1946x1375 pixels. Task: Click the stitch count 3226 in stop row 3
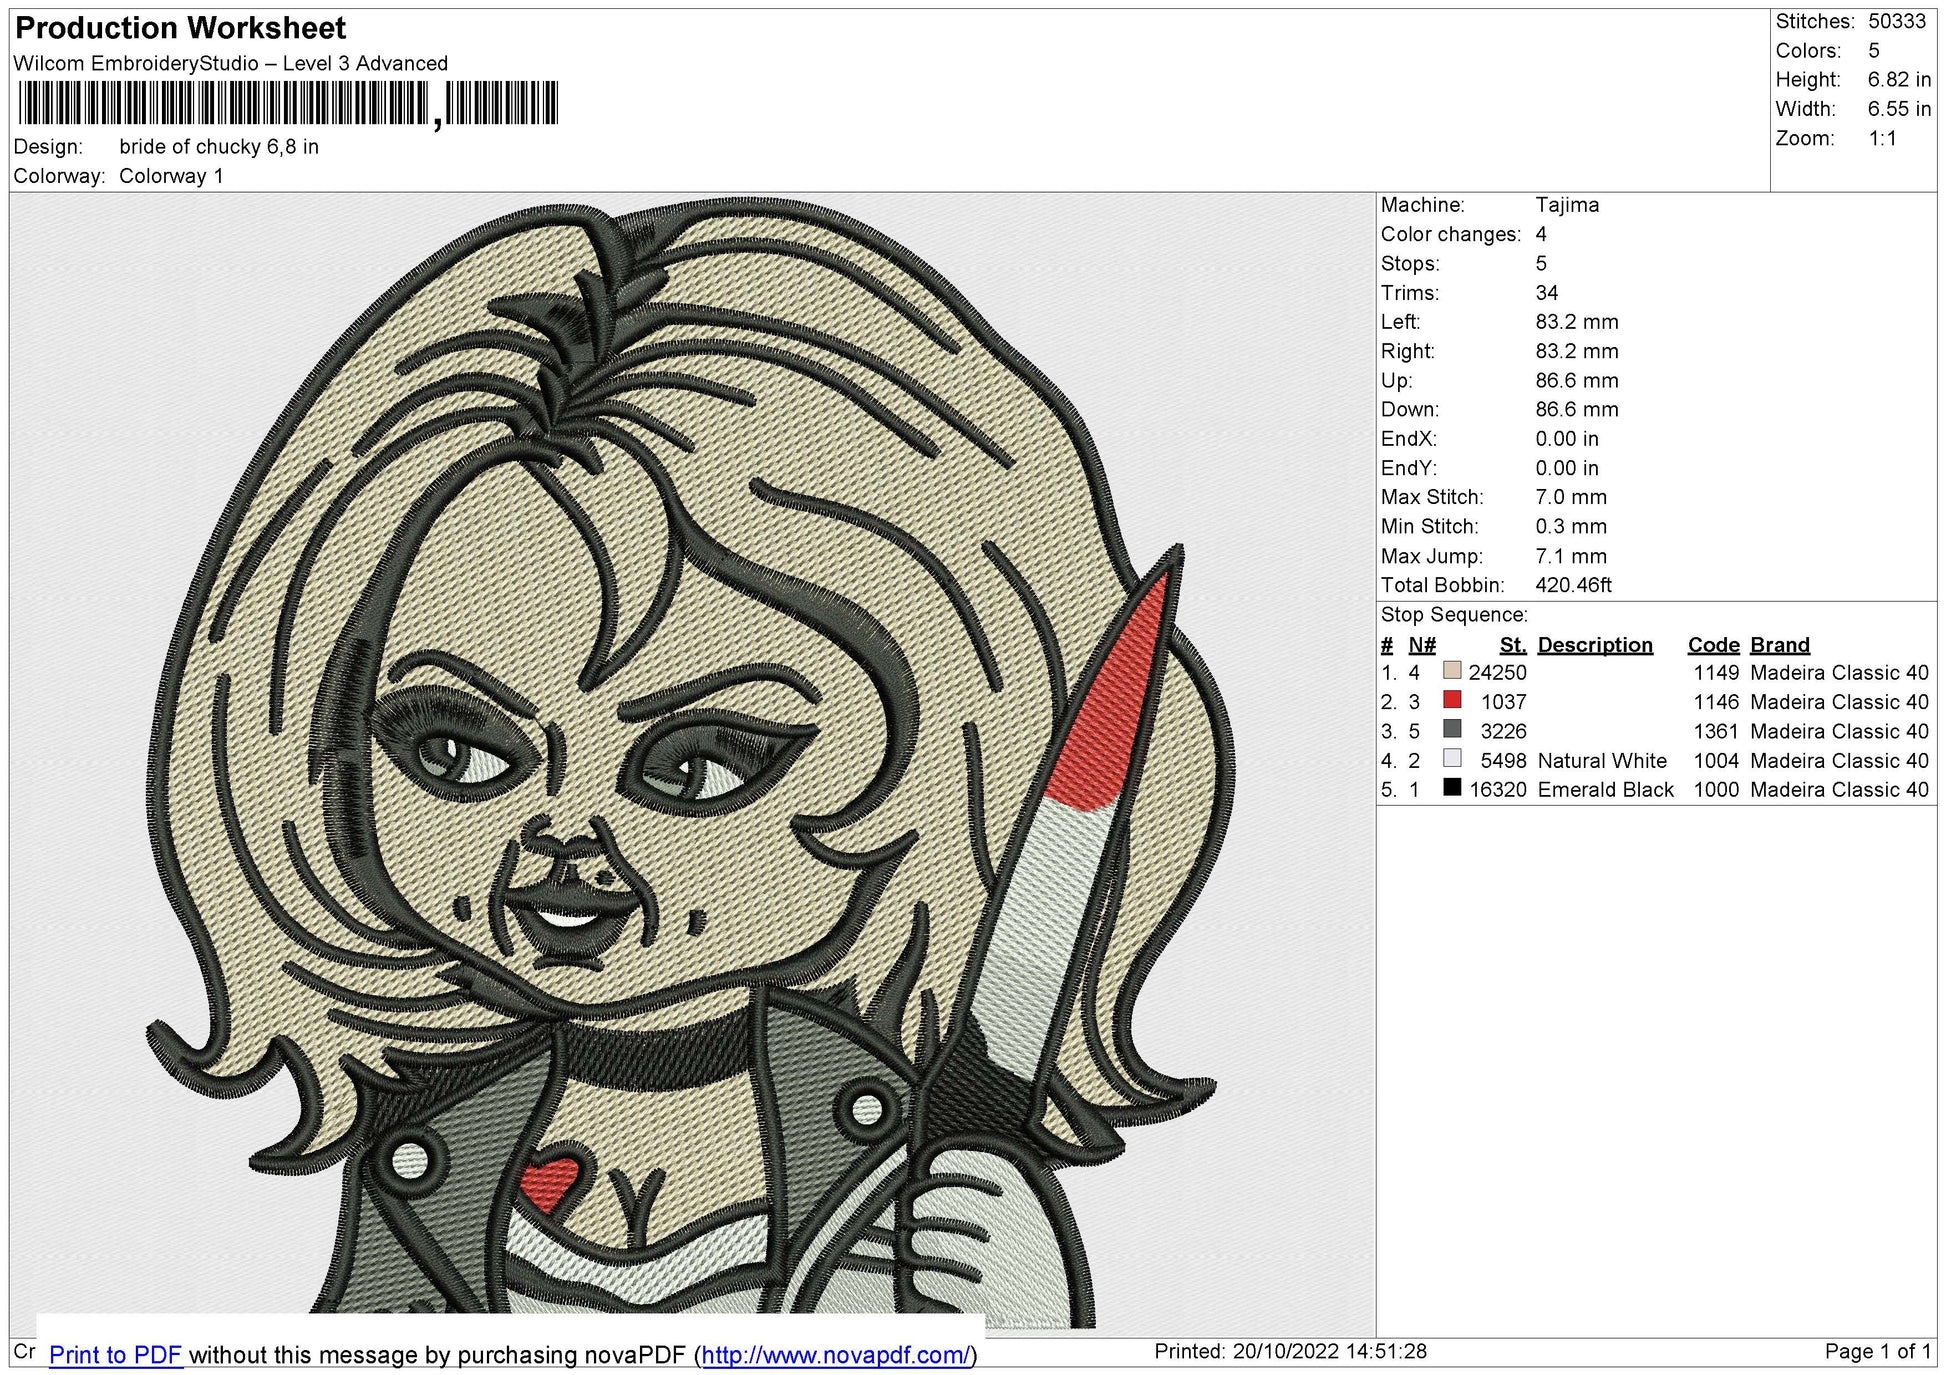1504,731
